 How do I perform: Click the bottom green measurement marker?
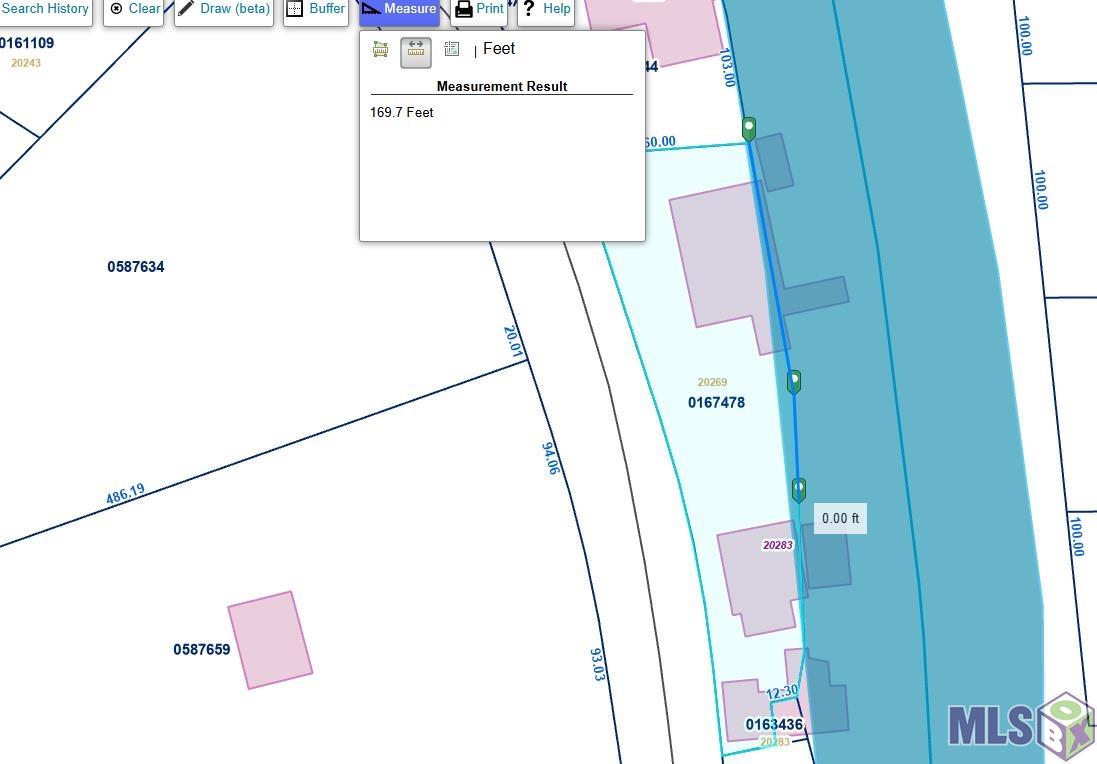799,490
